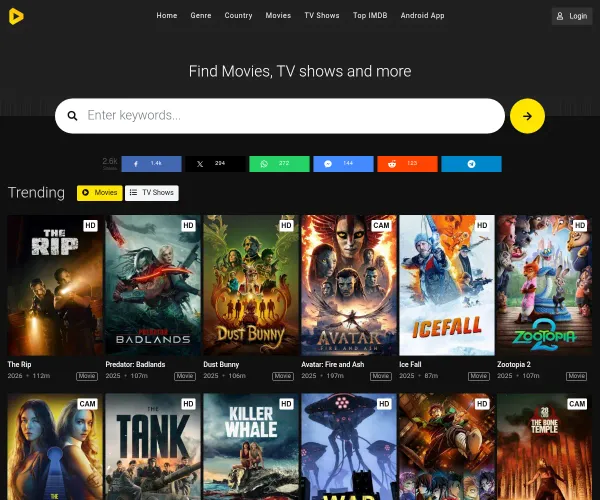Open the Genre menu
The width and height of the screenshot is (600, 500).
coord(201,16)
